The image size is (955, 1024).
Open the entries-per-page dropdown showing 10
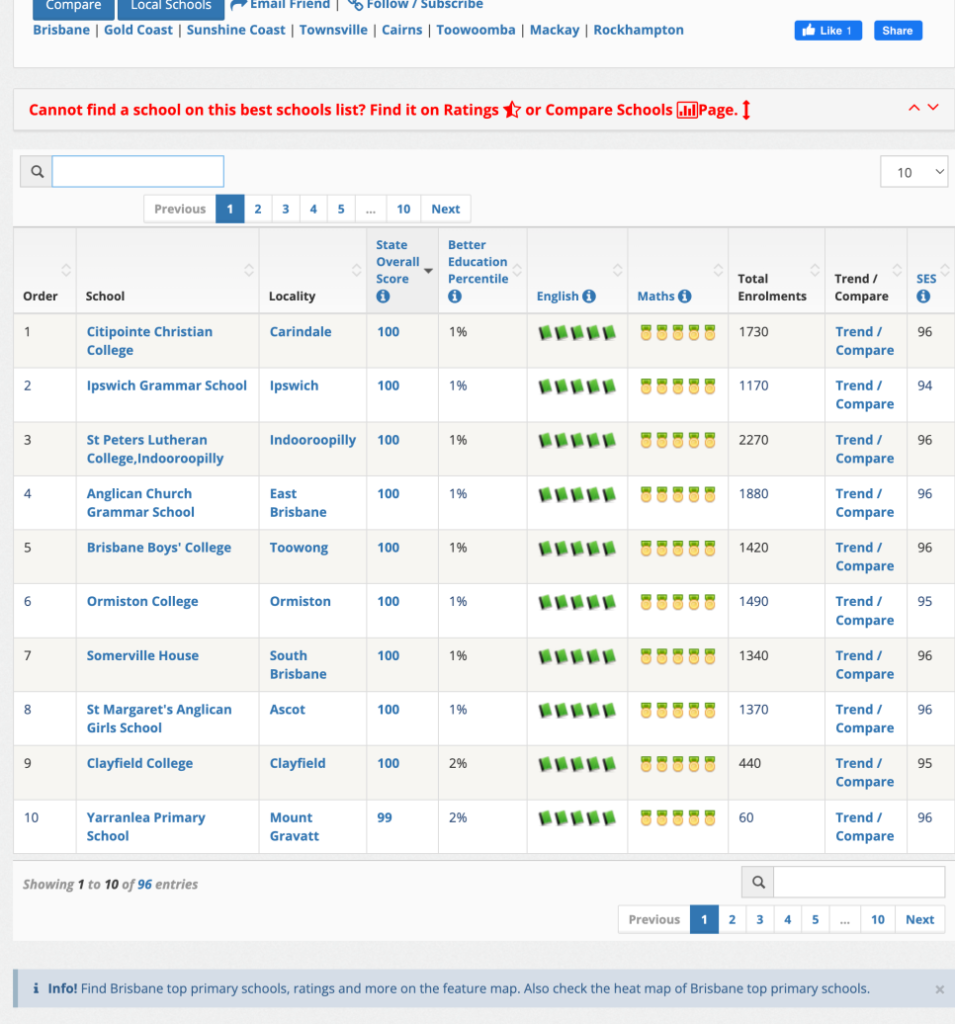[x=914, y=172]
